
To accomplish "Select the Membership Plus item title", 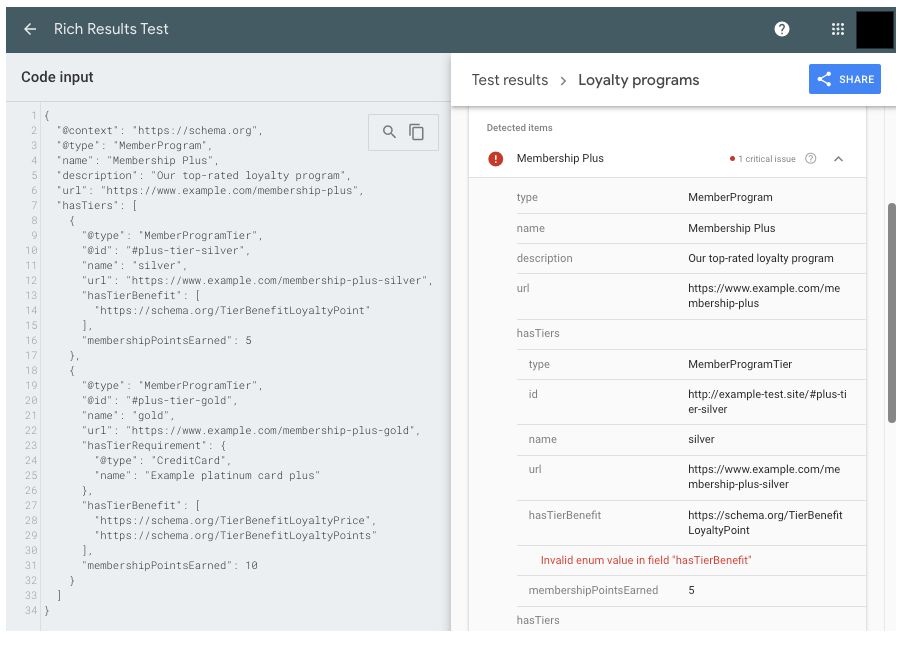I will pyautogui.click(x=560, y=158).
